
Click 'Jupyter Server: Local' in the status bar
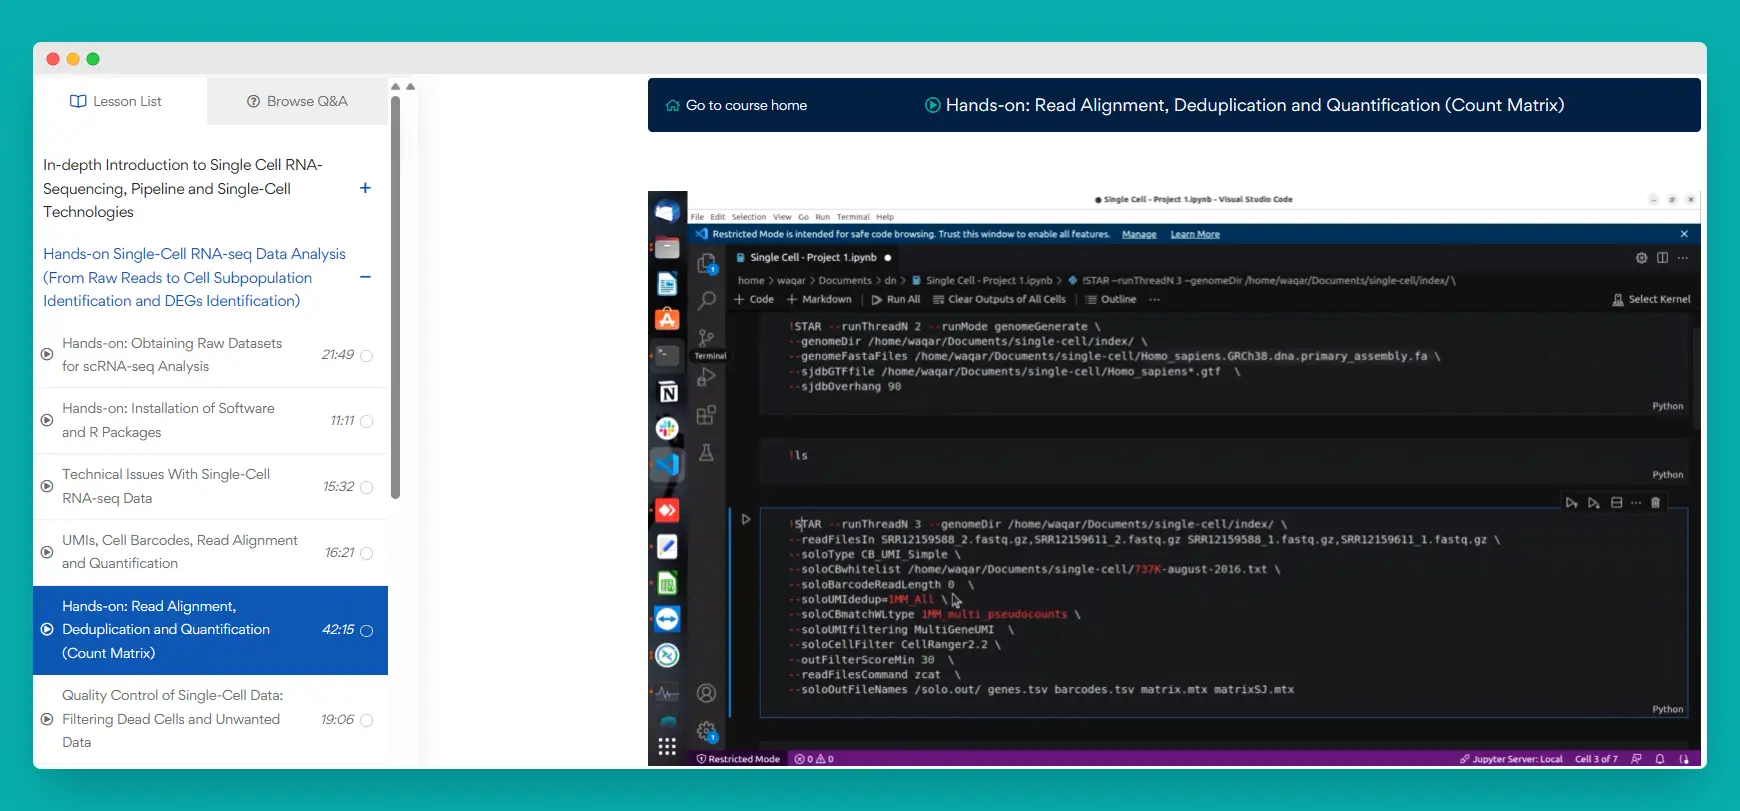(x=1510, y=759)
